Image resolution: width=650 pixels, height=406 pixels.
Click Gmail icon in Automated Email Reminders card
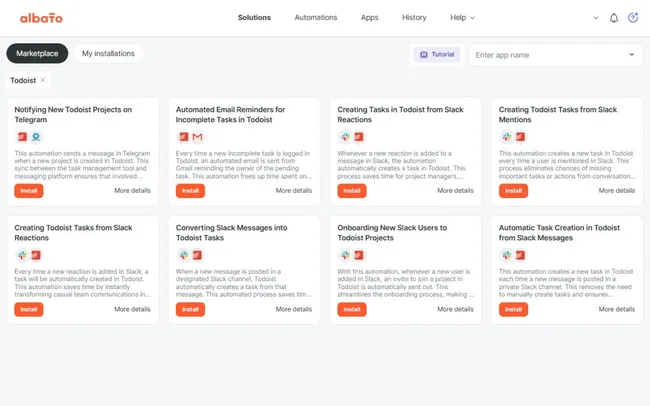coord(198,137)
